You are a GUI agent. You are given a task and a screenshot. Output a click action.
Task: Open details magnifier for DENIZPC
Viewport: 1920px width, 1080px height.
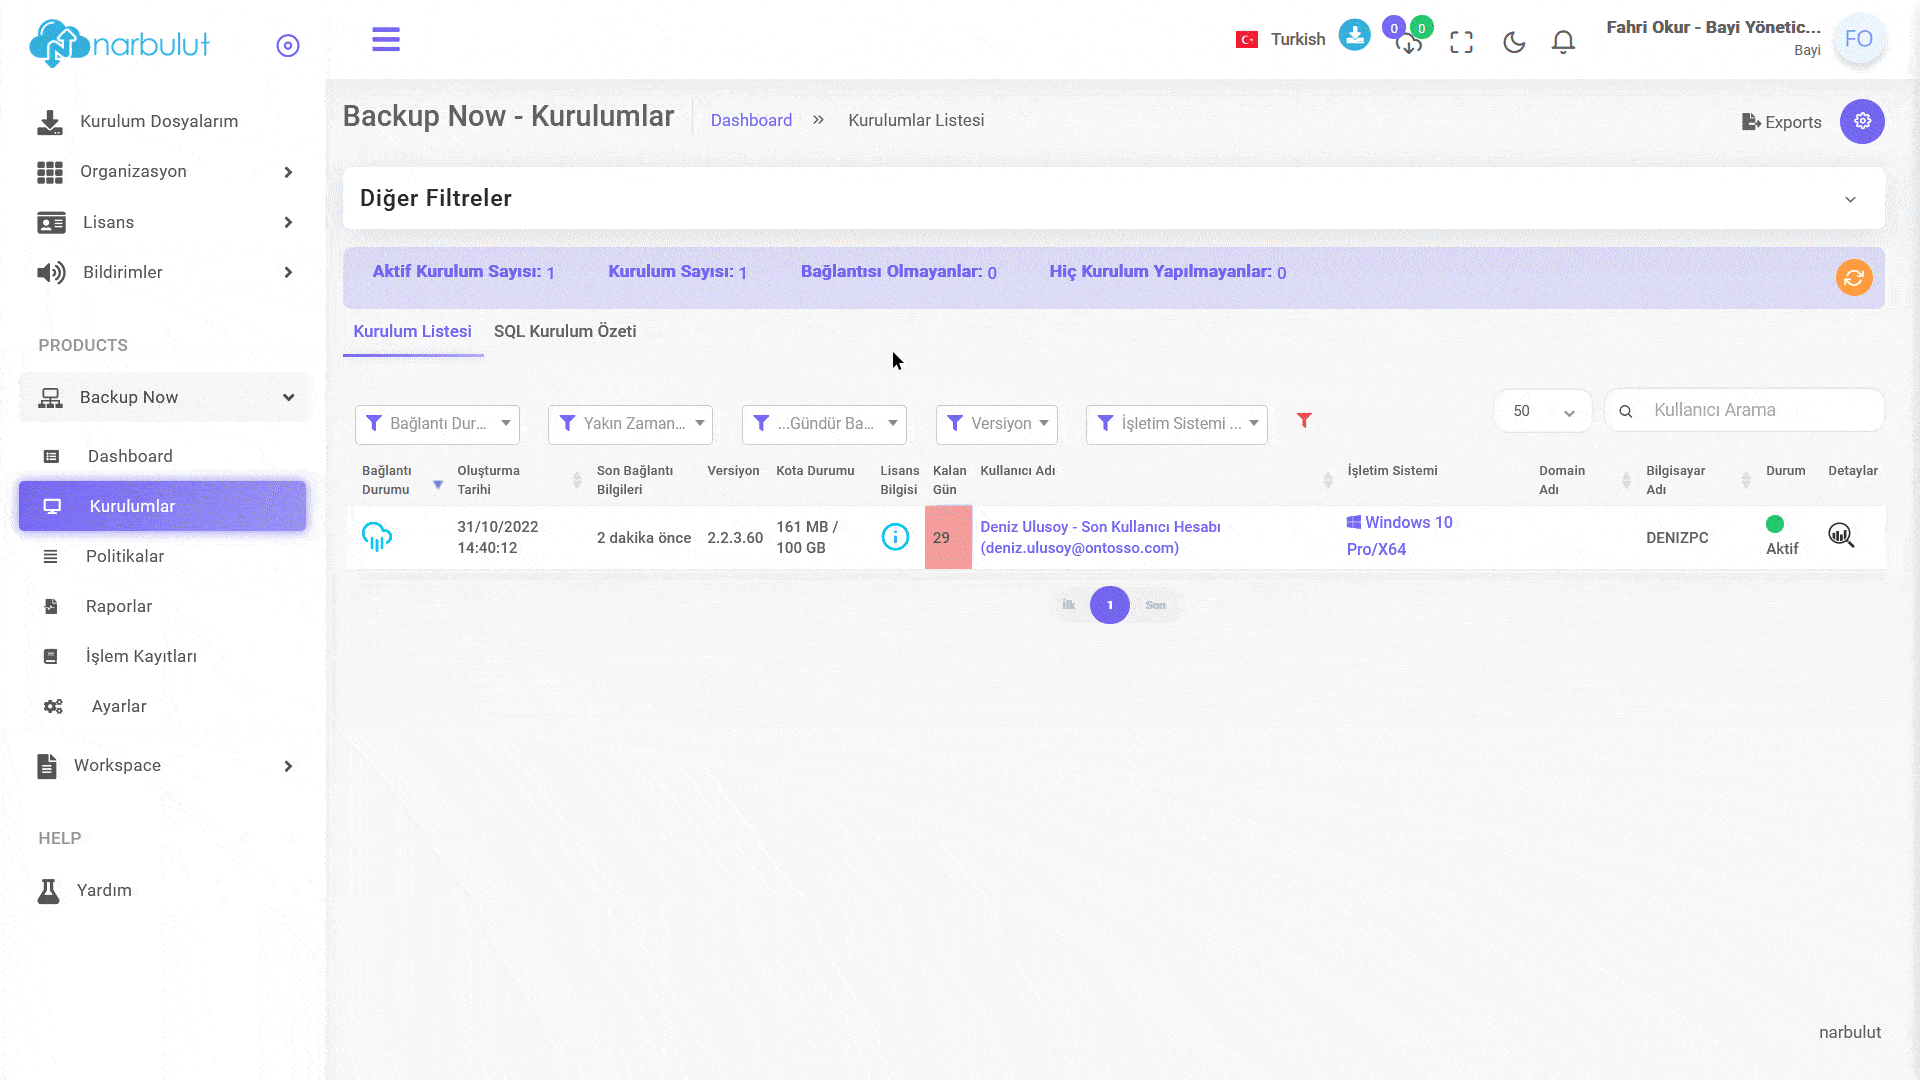(x=1841, y=536)
